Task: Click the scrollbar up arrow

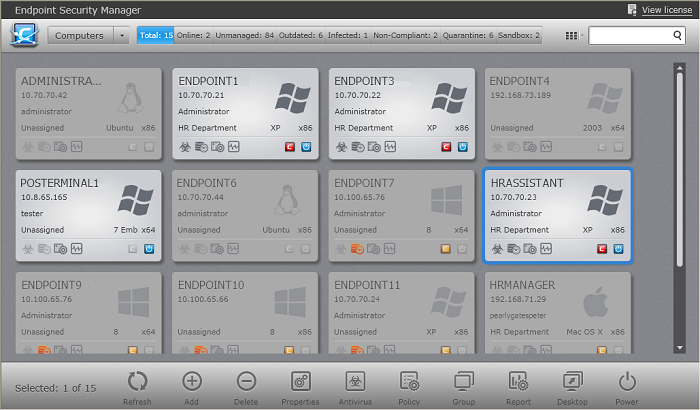Action: coord(679,68)
